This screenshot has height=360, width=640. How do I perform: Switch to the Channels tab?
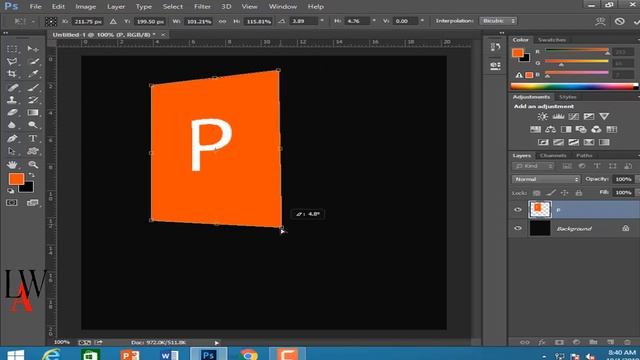coord(553,156)
